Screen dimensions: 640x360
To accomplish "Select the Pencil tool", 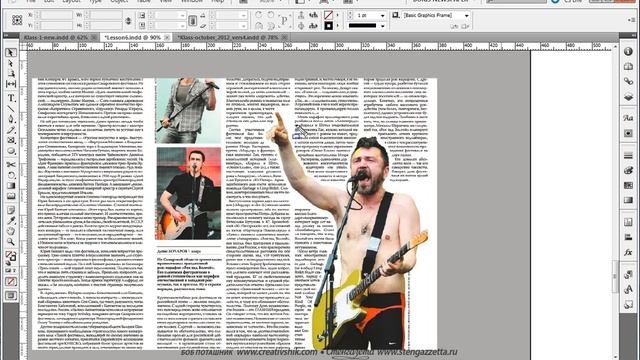I will [x=11, y=130].
